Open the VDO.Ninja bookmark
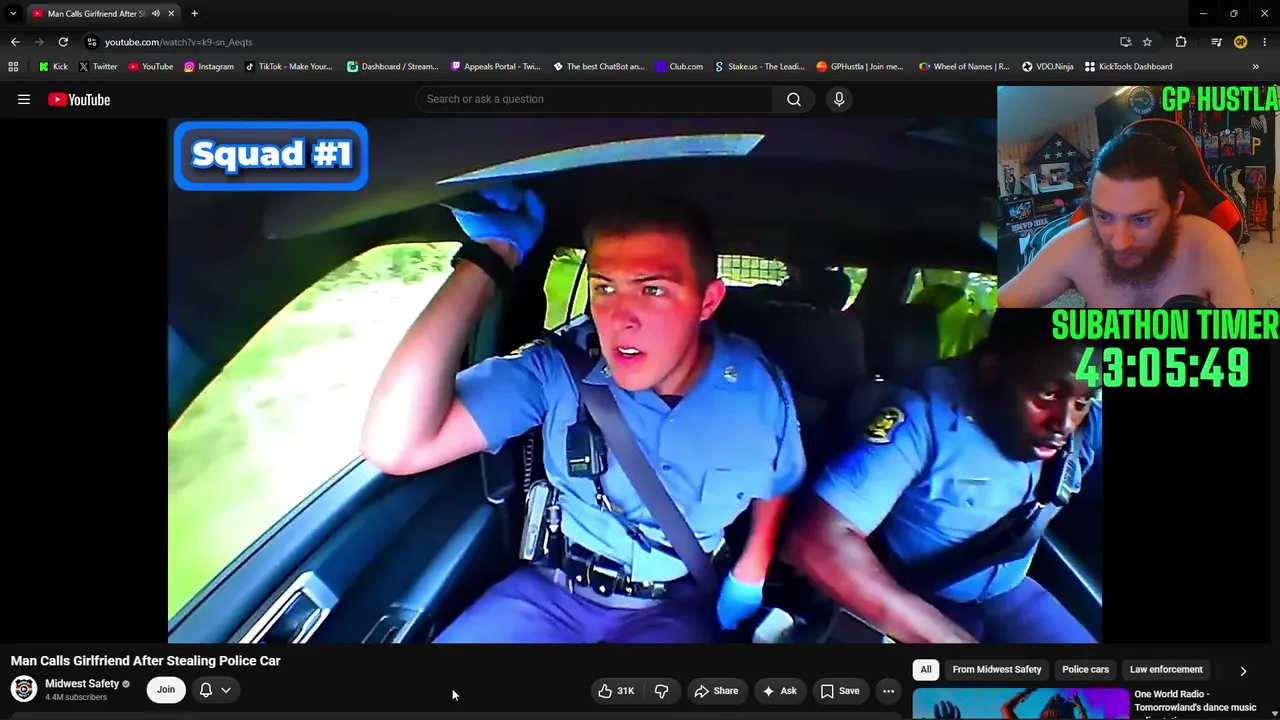This screenshot has width=1280, height=720. click(1047, 67)
